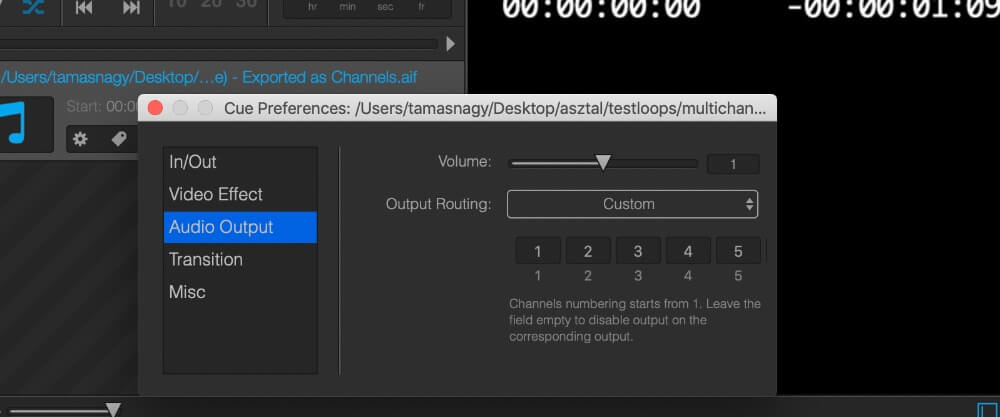Toggle shuffle playback icon
This screenshot has width=1000, height=417.
[x=32, y=7]
